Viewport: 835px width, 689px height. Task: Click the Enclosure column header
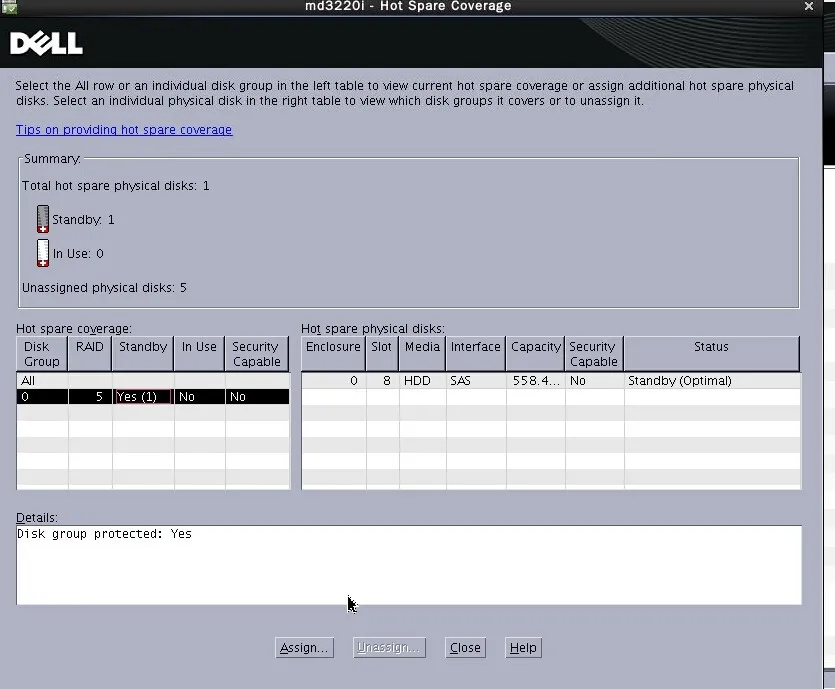pos(333,354)
